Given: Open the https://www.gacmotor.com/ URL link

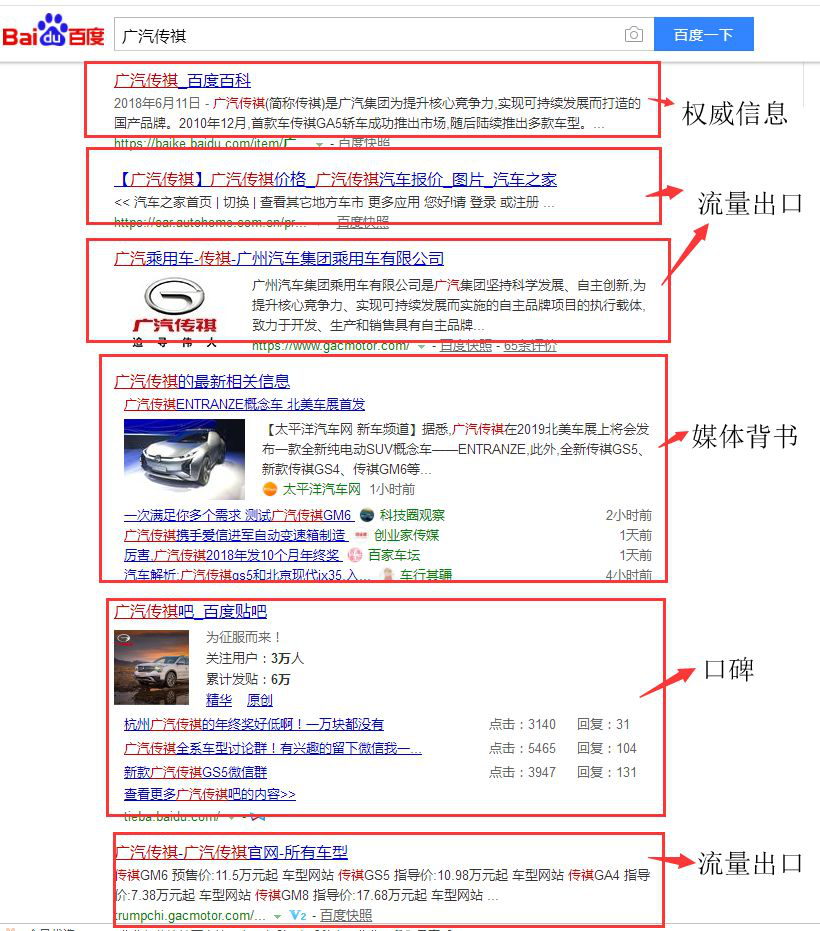Looking at the screenshot, I should point(330,346).
